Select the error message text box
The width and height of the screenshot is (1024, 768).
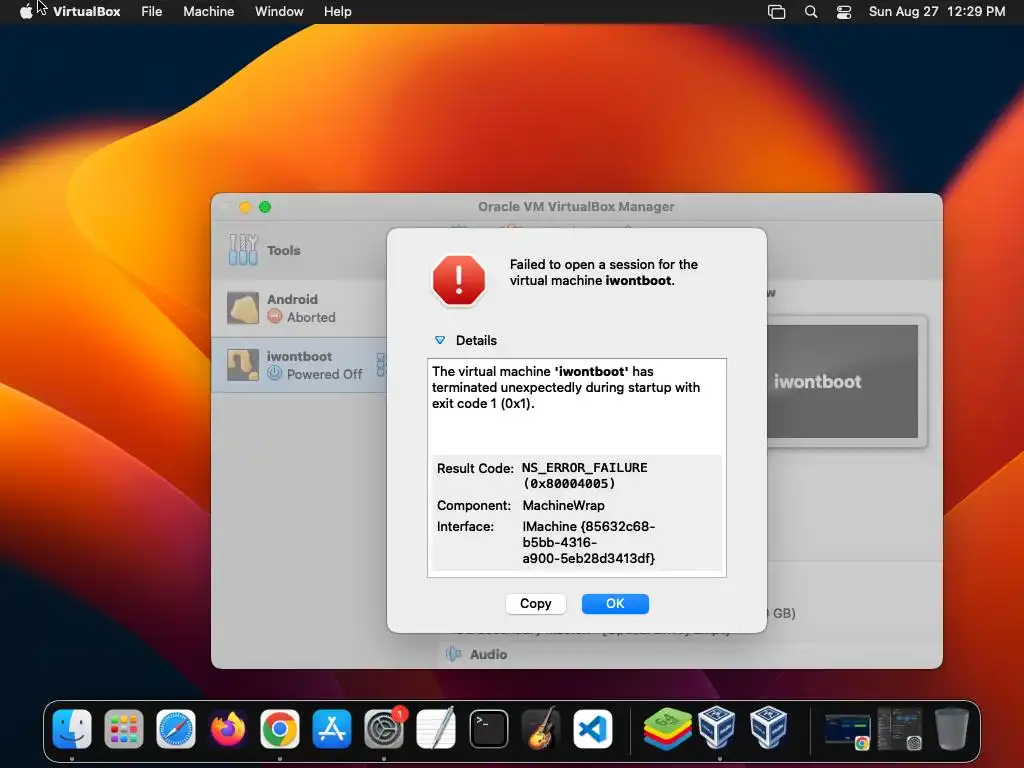pos(577,468)
